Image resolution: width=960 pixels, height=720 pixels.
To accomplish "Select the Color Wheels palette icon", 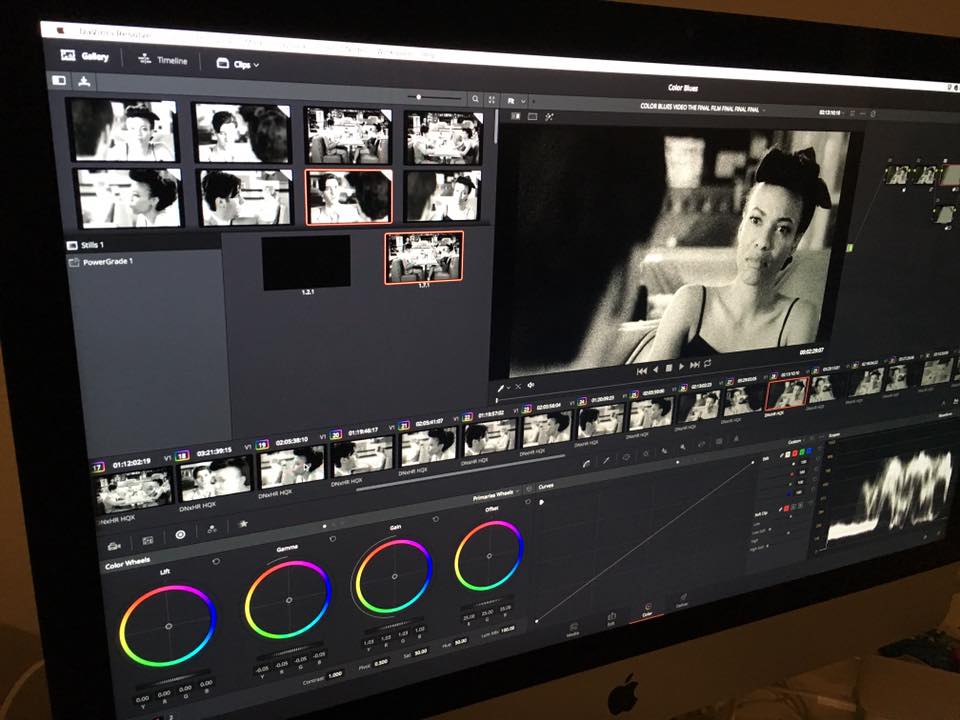I will tap(180, 534).
